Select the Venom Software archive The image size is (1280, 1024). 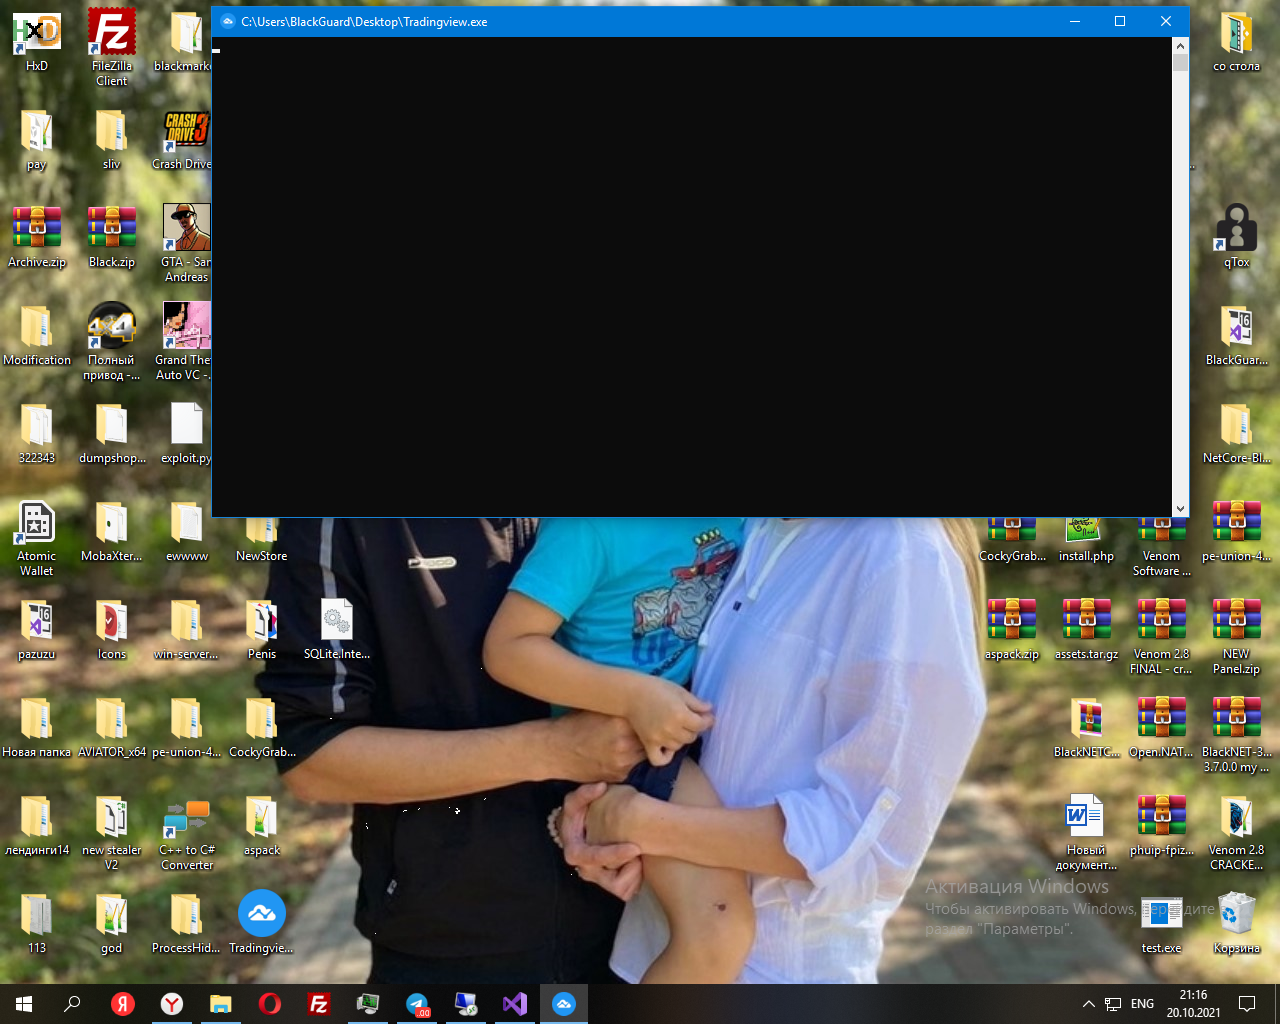[x=1161, y=547]
